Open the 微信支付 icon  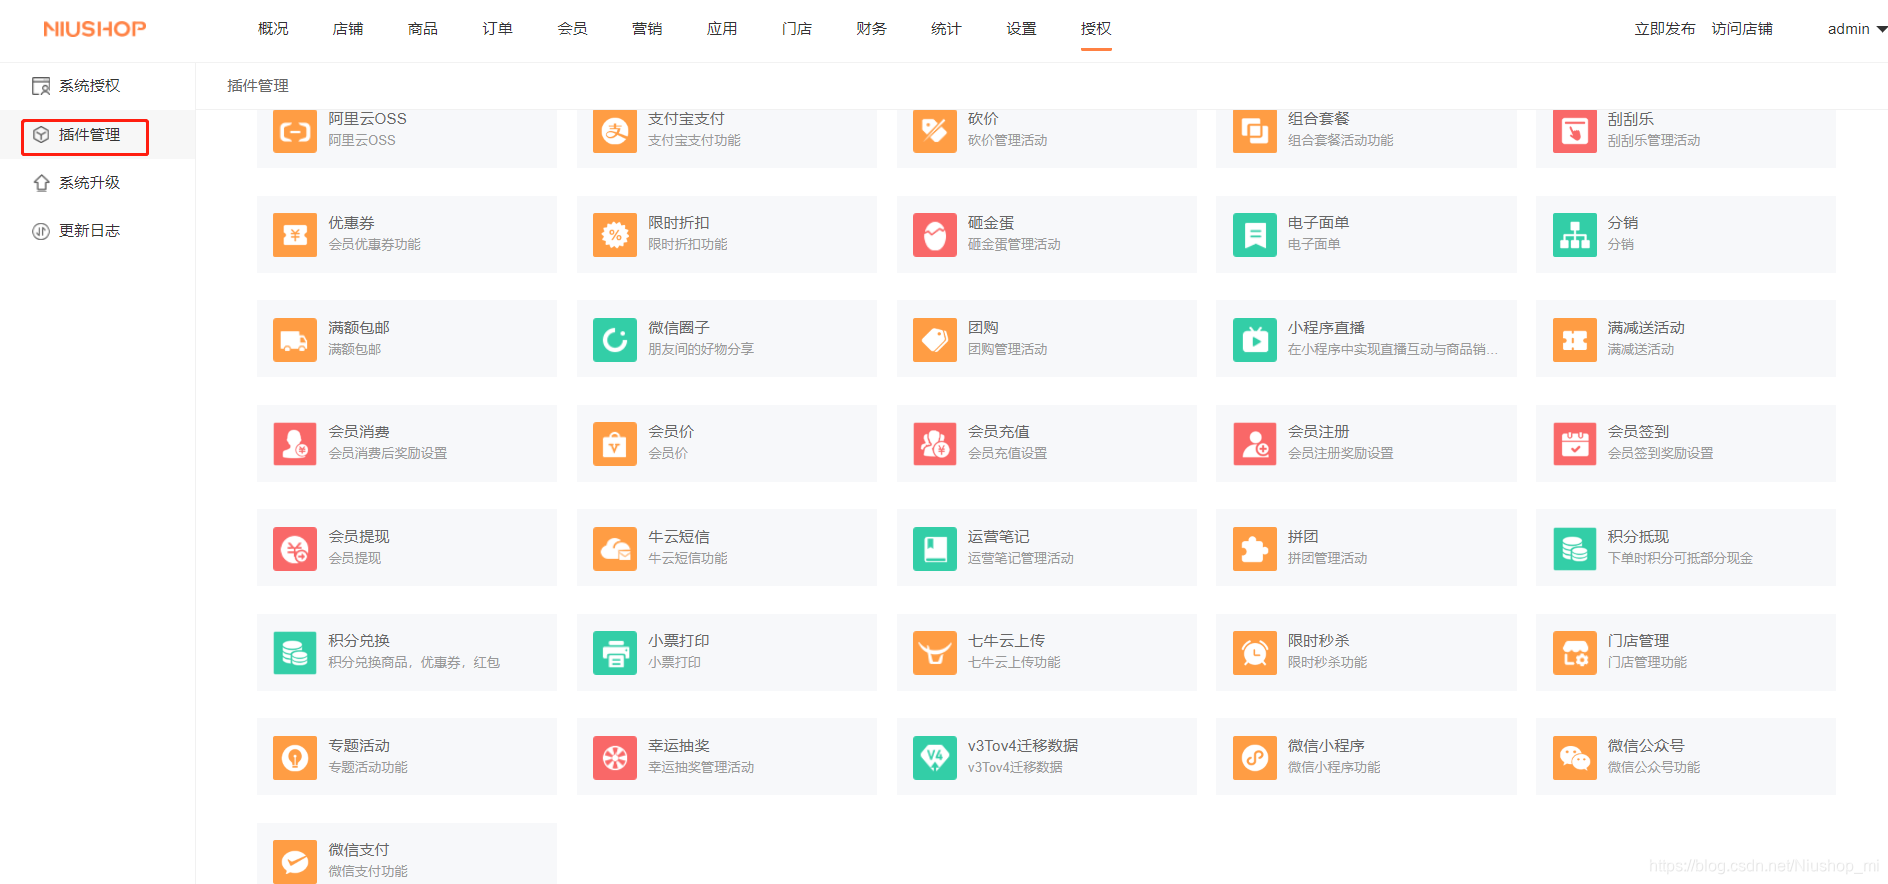click(295, 862)
